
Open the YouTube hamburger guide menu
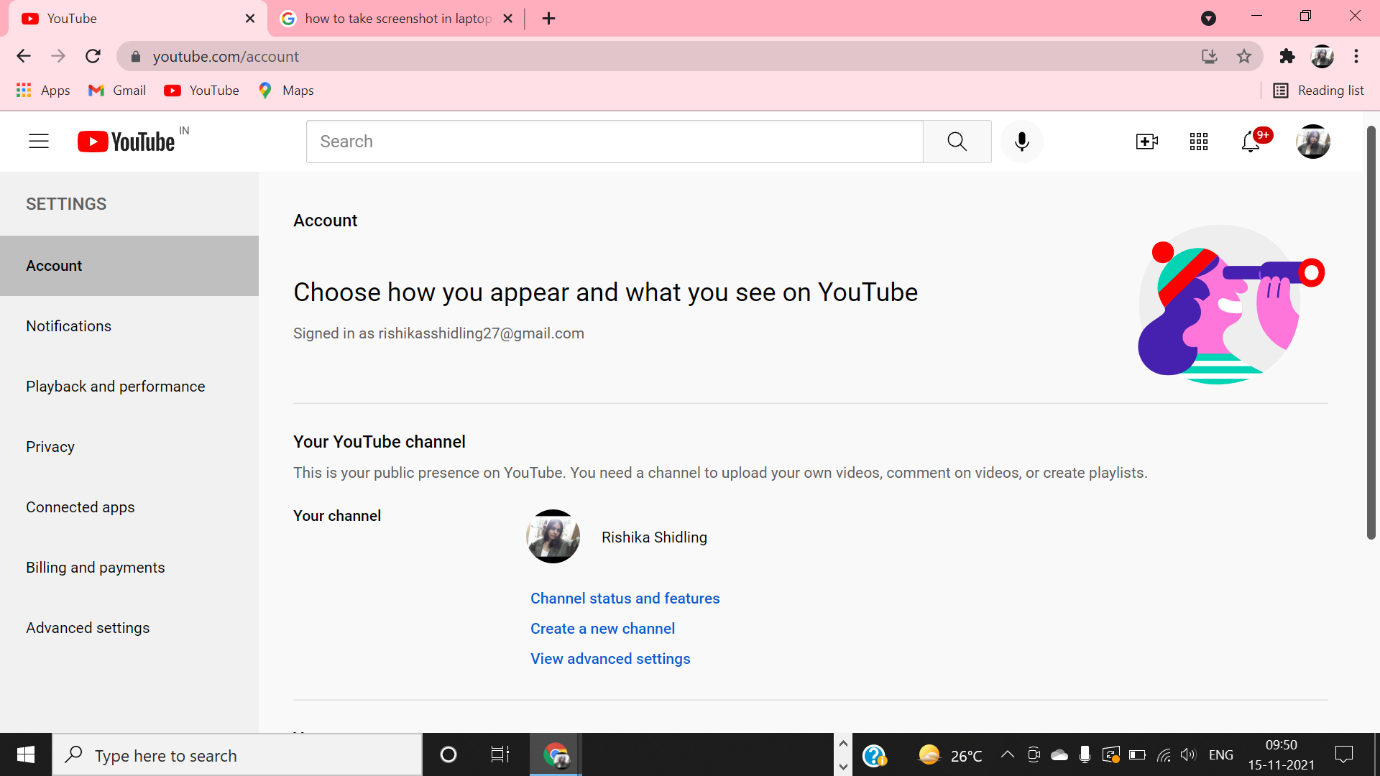click(x=39, y=142)
